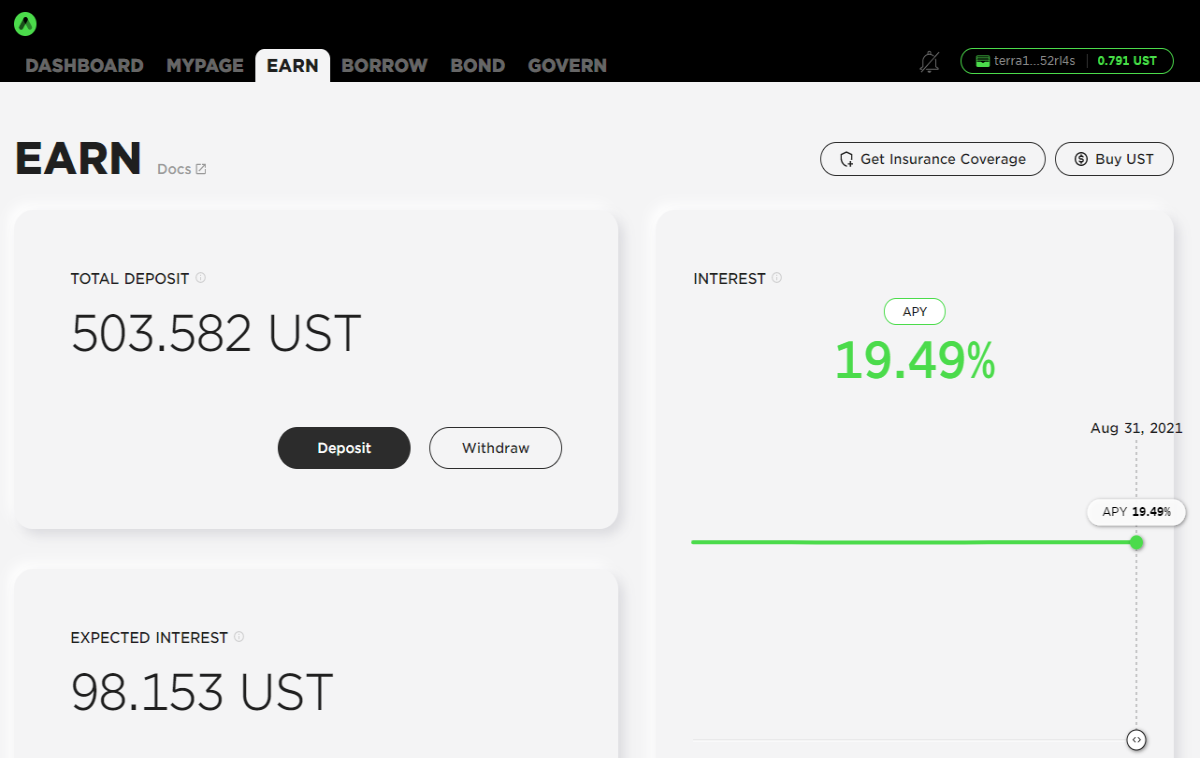The width and height of the screenshot is (1200, 758).
Task: Click the Deposit button
Action: 344,448
